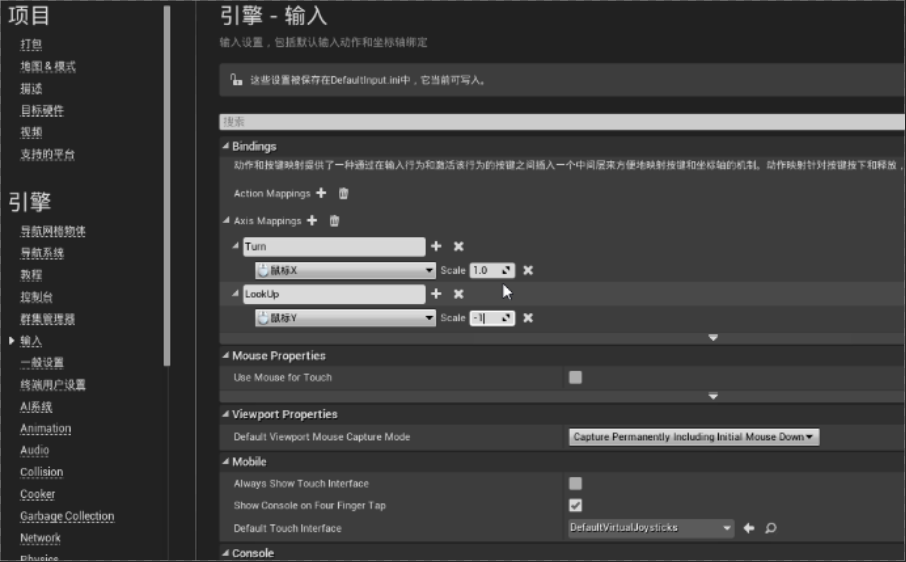
Task: Click the 搜索 search field
Action: [x=562, y=121]
